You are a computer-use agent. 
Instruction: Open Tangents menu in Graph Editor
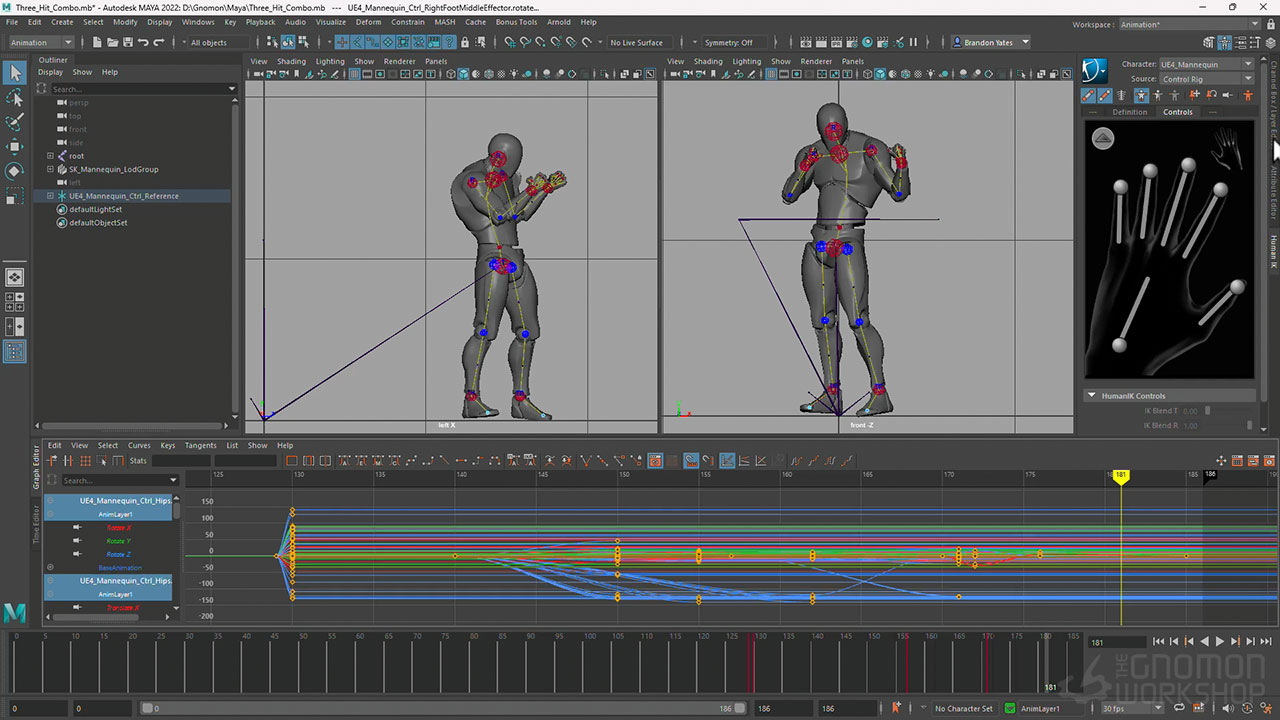pyautogui.click(x=200, y=445)
